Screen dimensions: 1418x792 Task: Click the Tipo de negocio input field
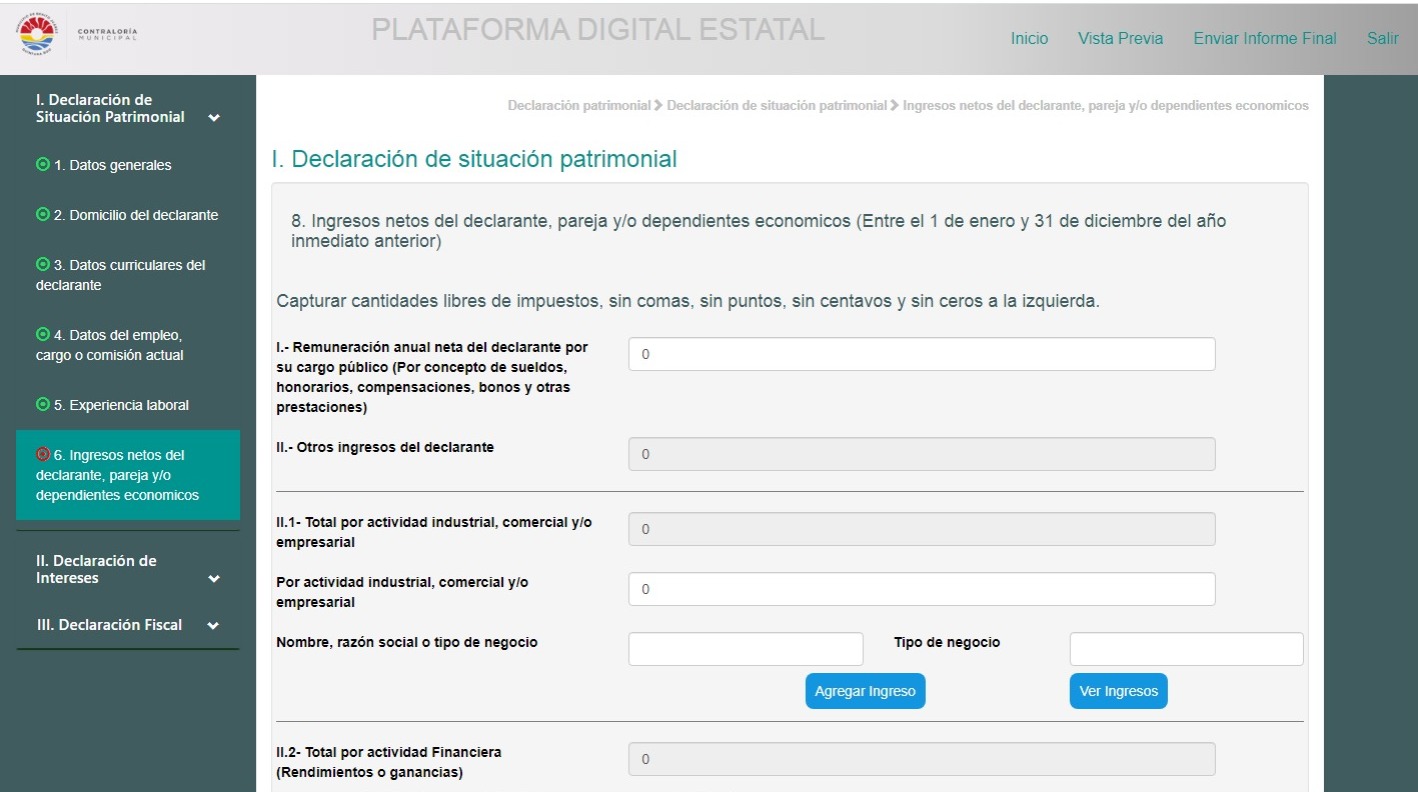(1186, 649)
